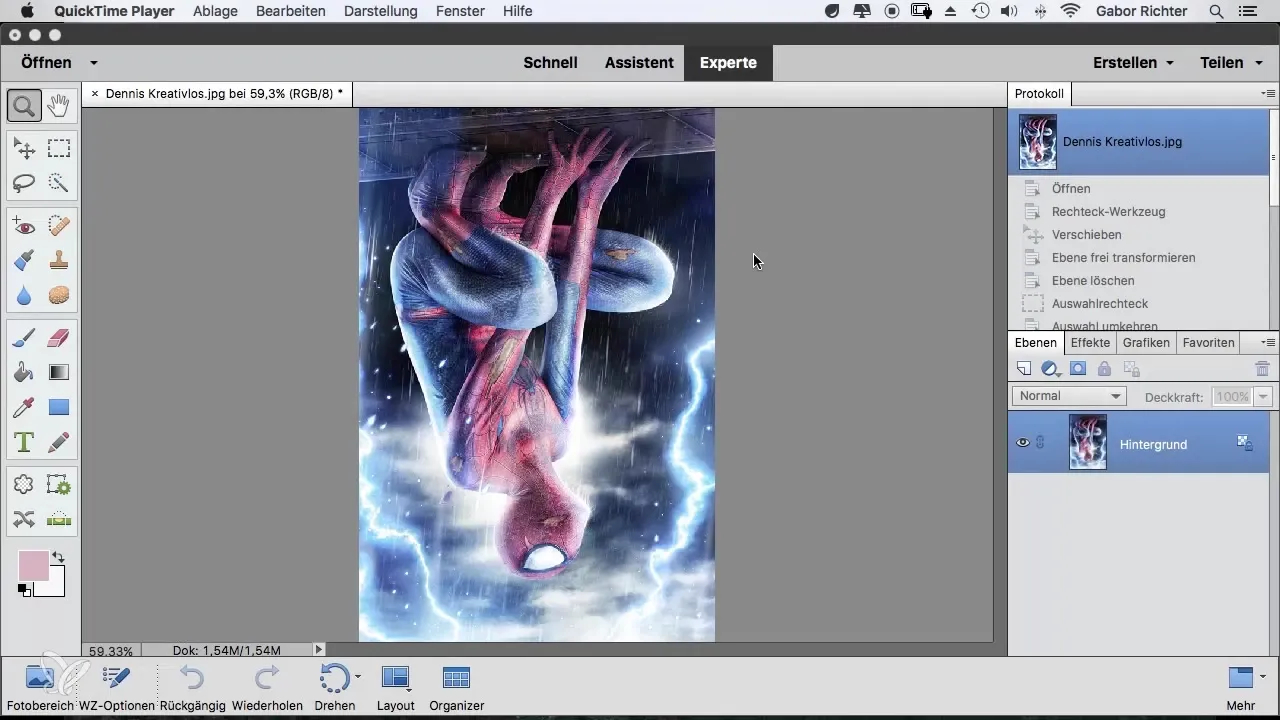This screenshot has width=1280, height=720.
Task: Select the Gradient tool
Action: click(59, 373)
